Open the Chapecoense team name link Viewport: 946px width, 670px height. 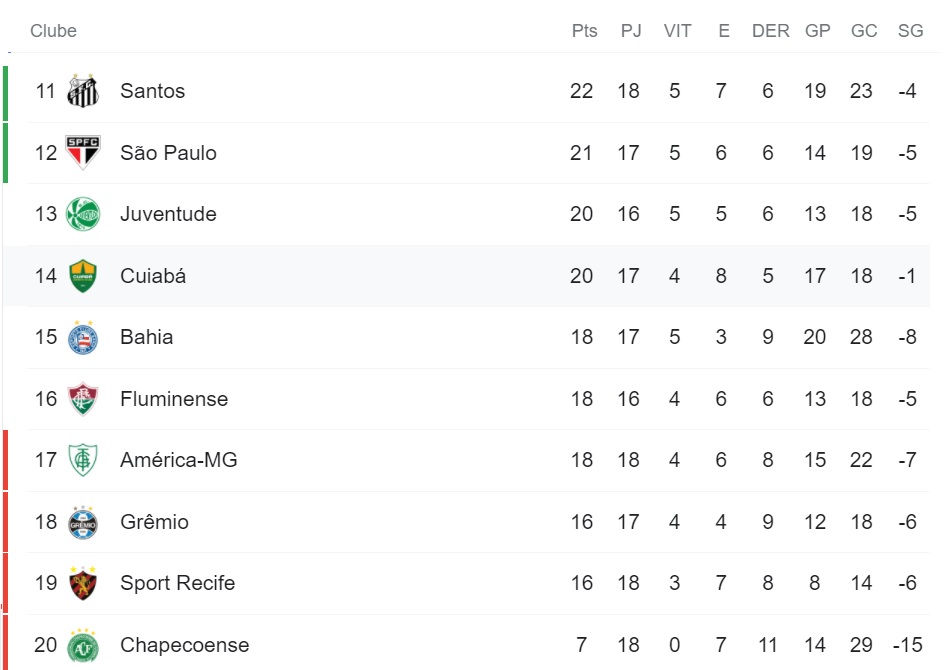(x=185, y=645)
